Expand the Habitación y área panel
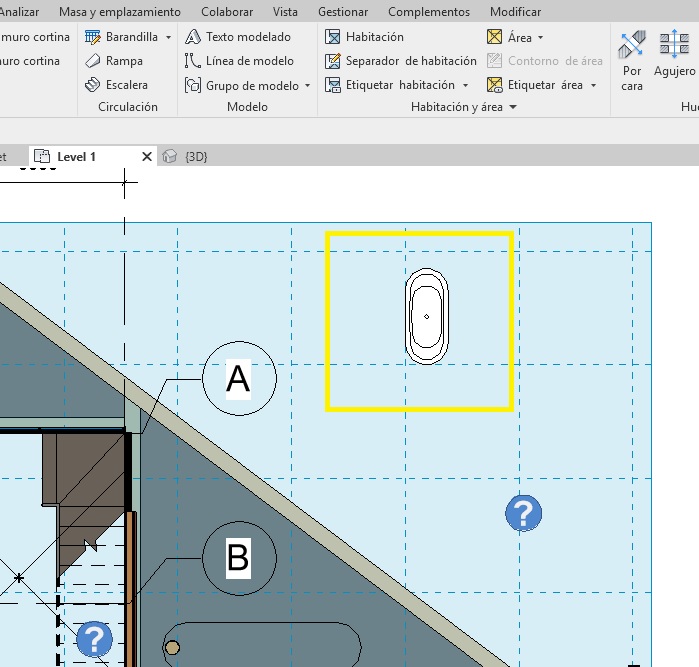This screenshot has width=699, height=667. click(512, 107)
